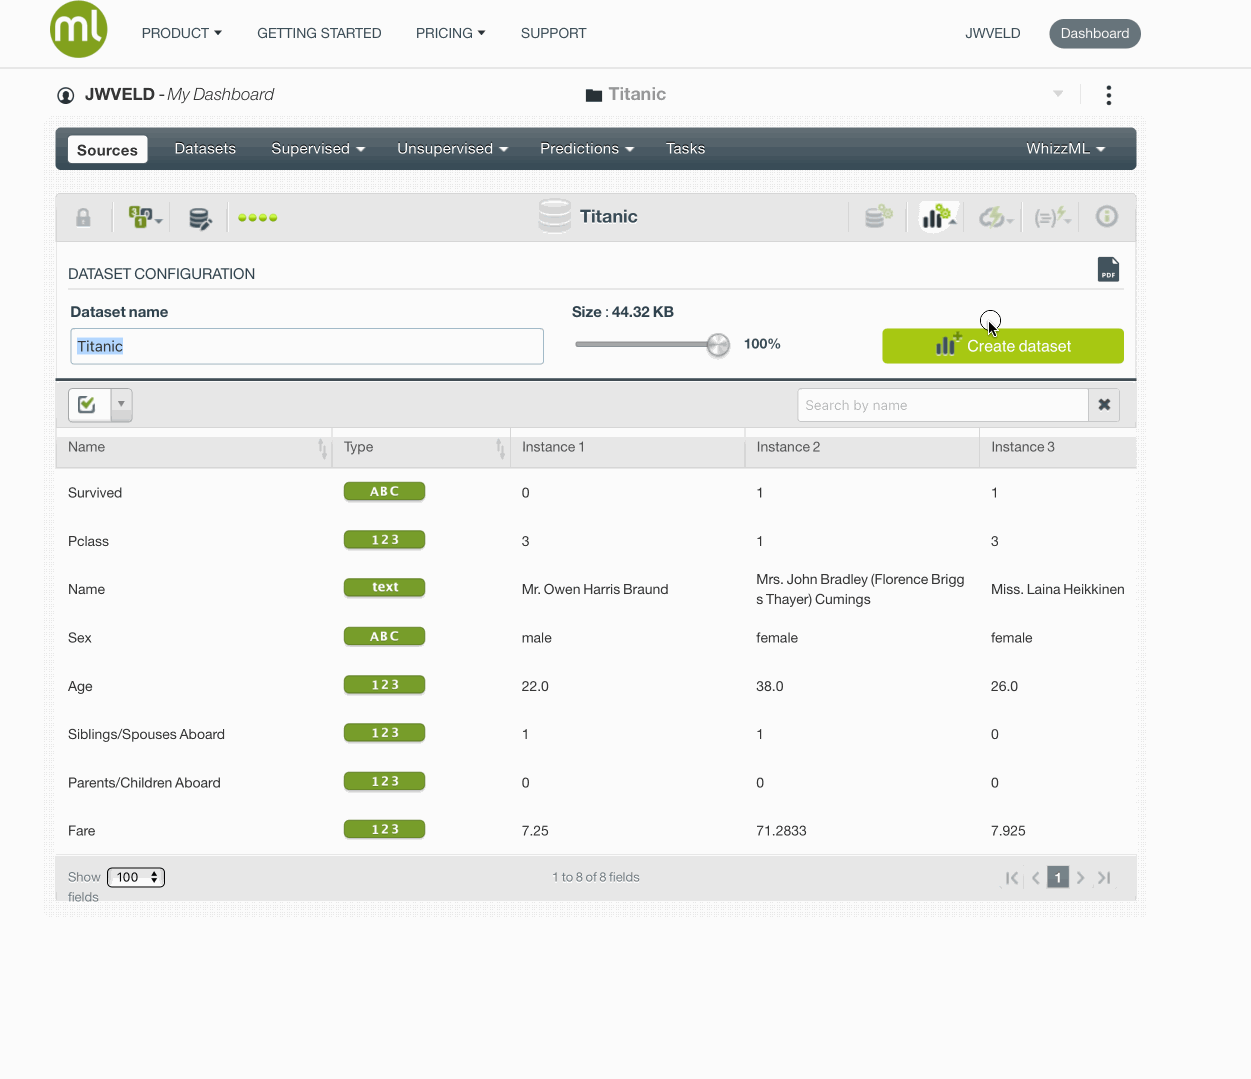
Task: Click the Siblings/Spouses Aboard field name
Action: (x=146, y=734)
